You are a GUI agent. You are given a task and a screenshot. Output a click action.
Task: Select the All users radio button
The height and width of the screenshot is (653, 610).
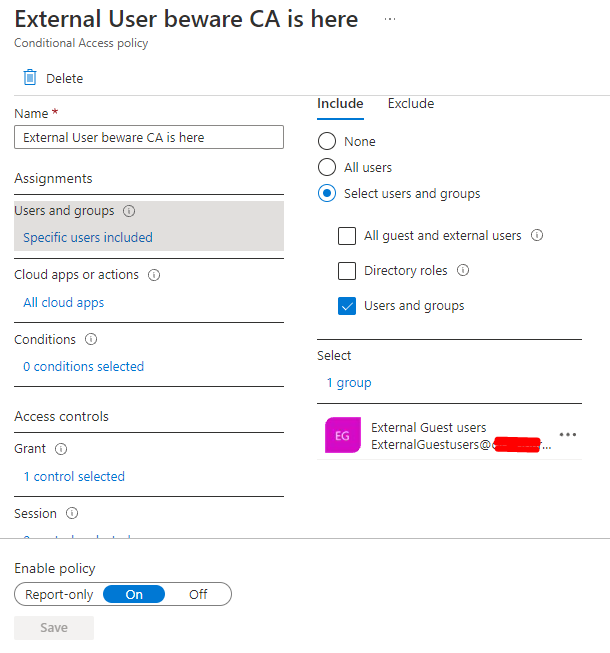pyautogui.click(x=327, y=168)
